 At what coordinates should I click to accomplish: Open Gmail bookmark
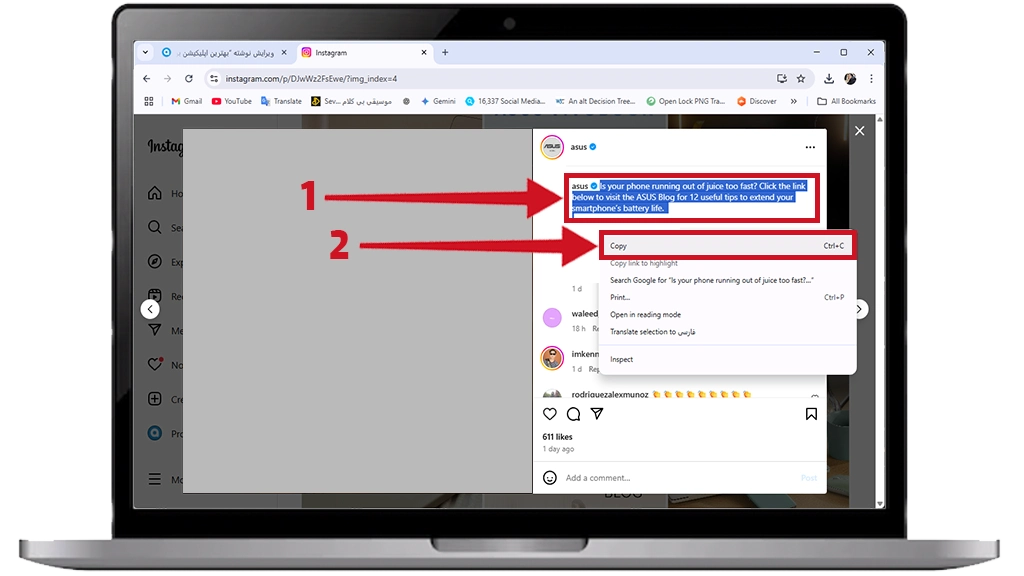click(187, 101)
